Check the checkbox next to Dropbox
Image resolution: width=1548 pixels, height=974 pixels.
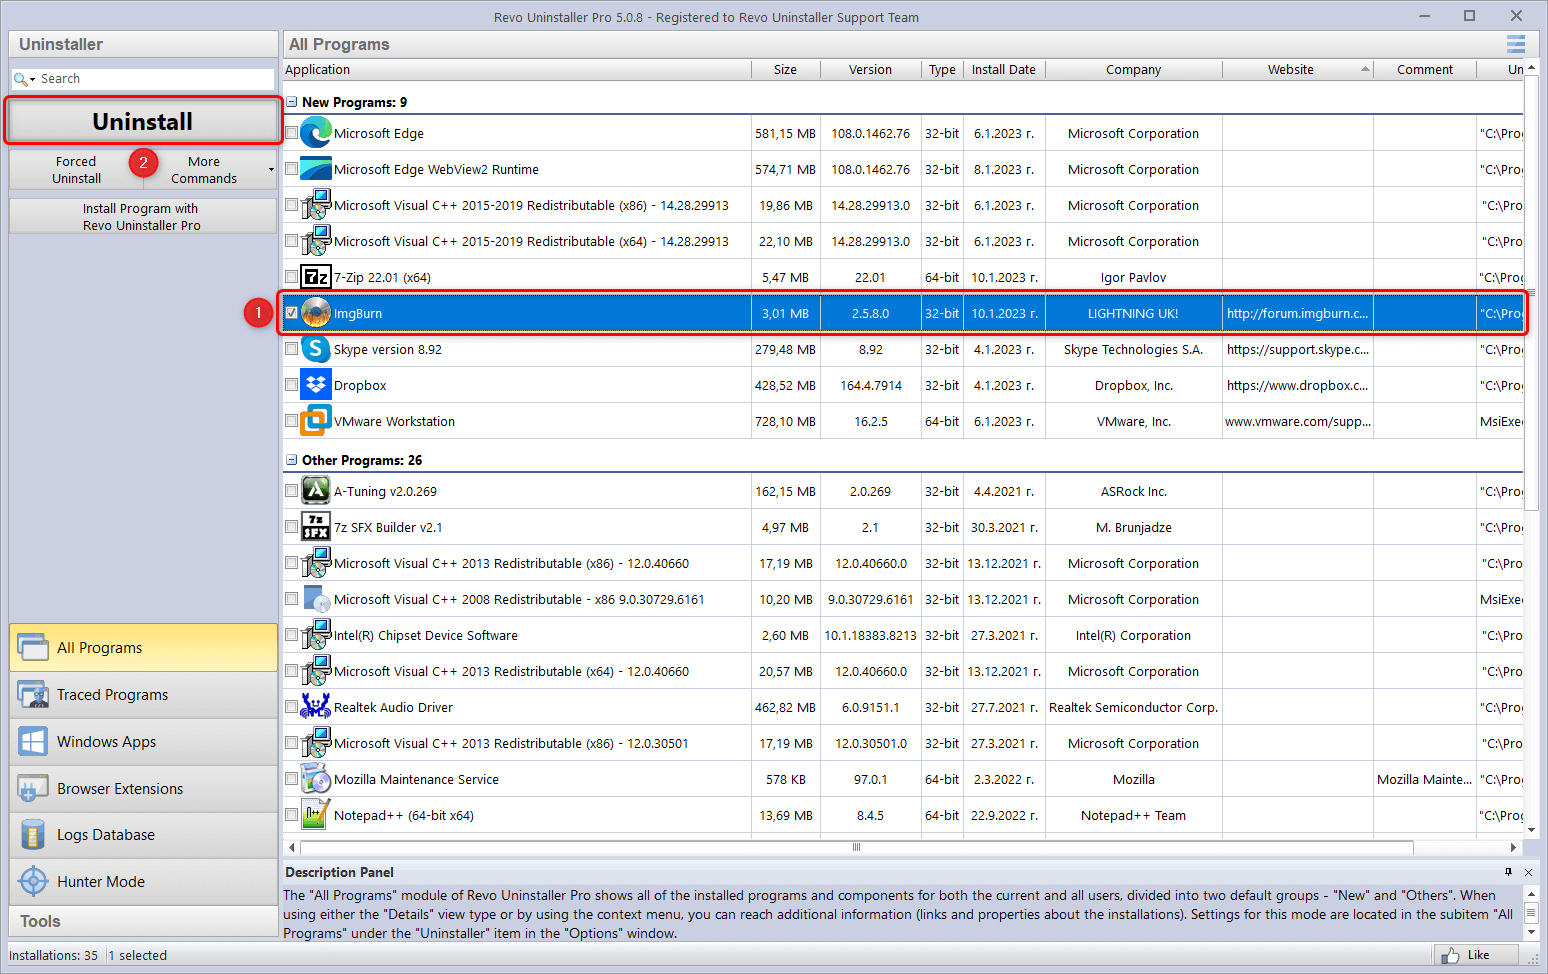291,385
